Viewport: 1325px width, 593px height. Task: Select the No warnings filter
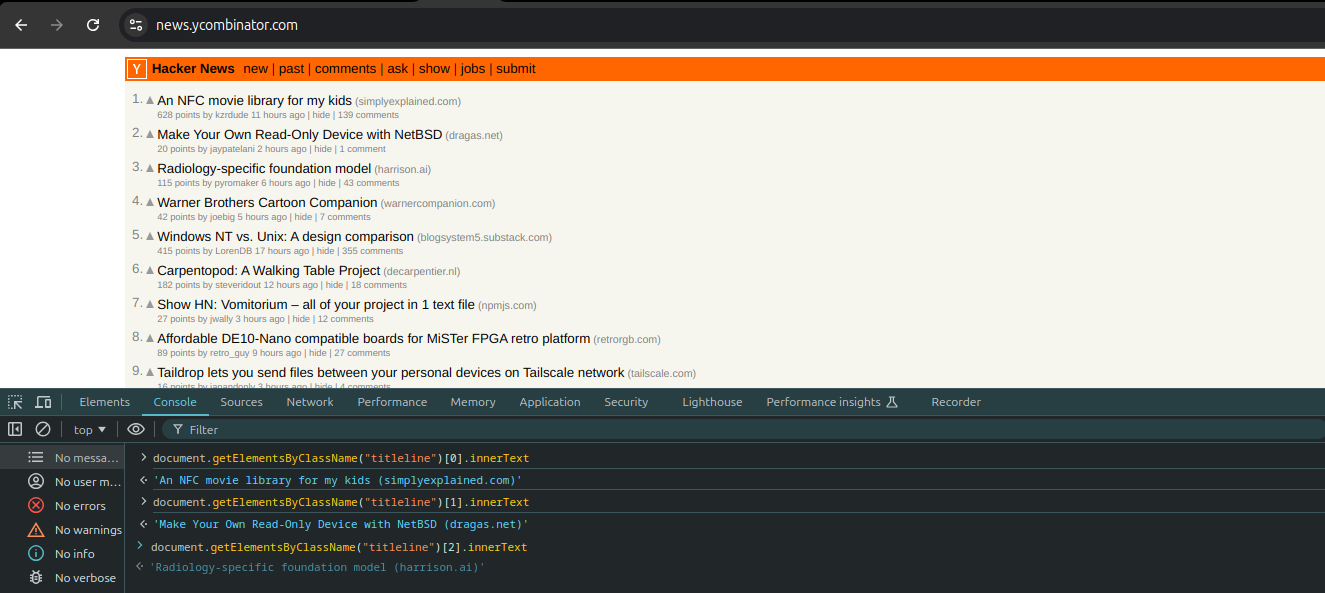point(62,530)
